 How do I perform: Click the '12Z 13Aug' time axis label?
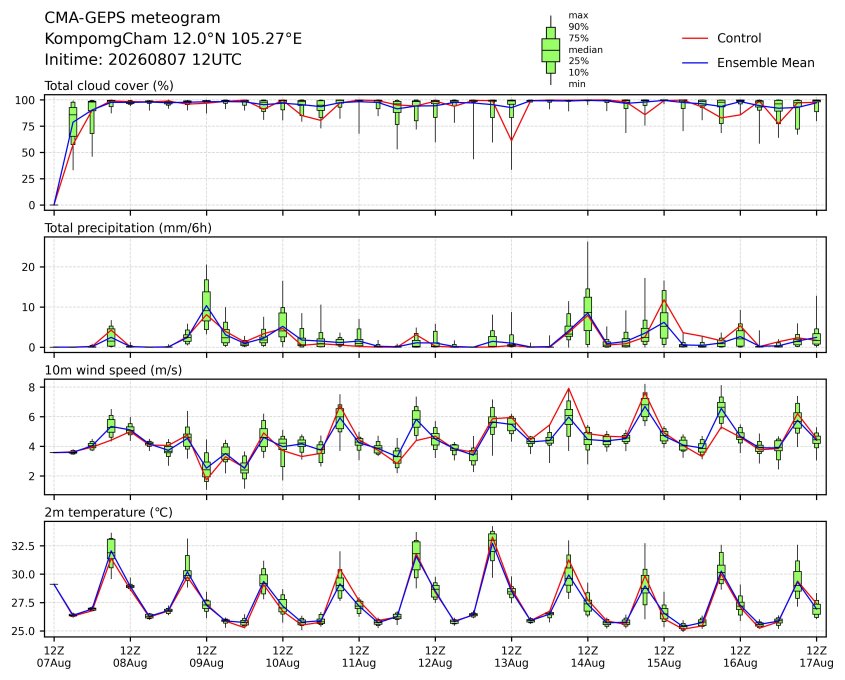point(511,656)
